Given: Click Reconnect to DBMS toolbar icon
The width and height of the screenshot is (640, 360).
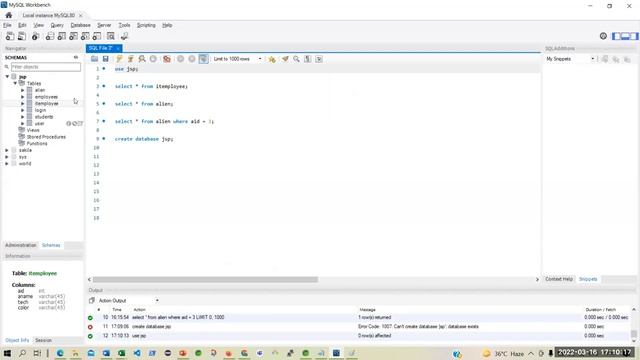Looking at the screenshot, I should point(124,36).
